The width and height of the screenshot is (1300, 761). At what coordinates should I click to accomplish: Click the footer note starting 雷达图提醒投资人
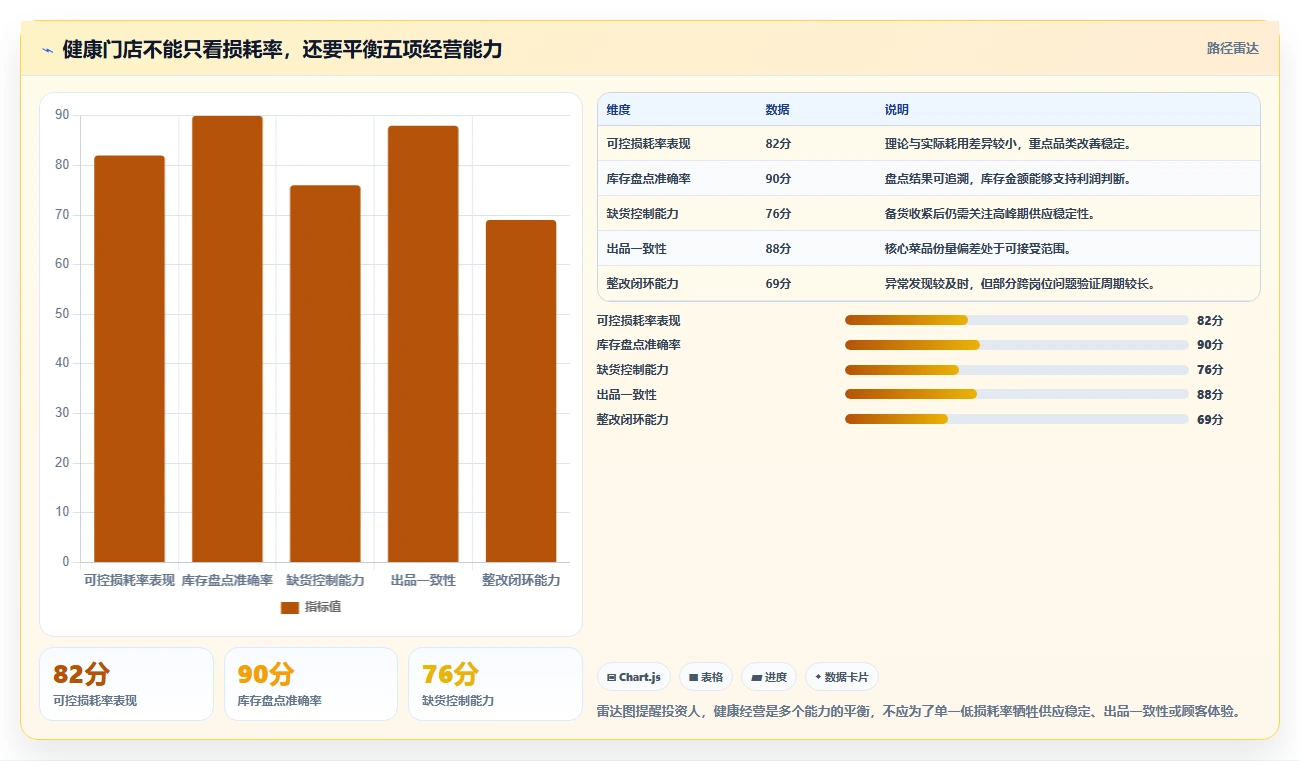(x=920, y=712)
